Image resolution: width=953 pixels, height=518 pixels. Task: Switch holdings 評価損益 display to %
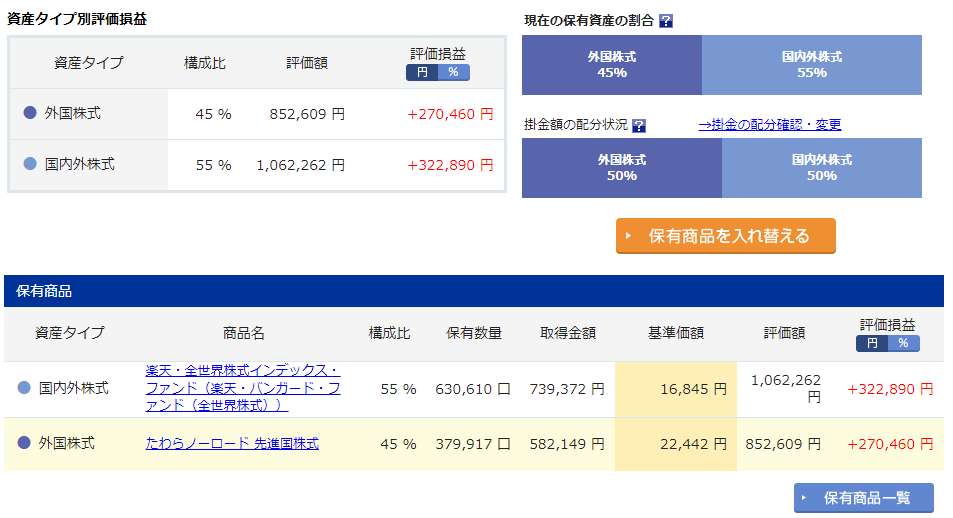[x=904, y=343]
